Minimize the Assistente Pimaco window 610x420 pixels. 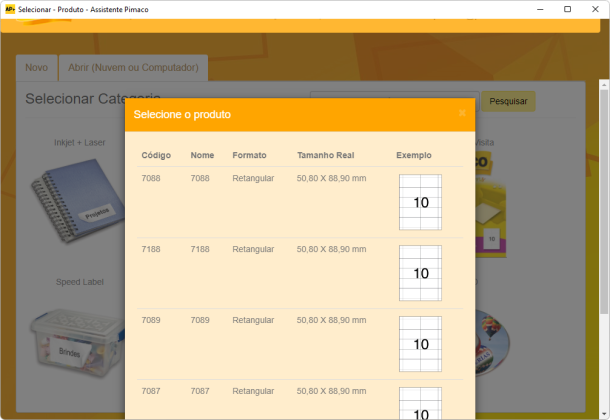tap(540, 9)
